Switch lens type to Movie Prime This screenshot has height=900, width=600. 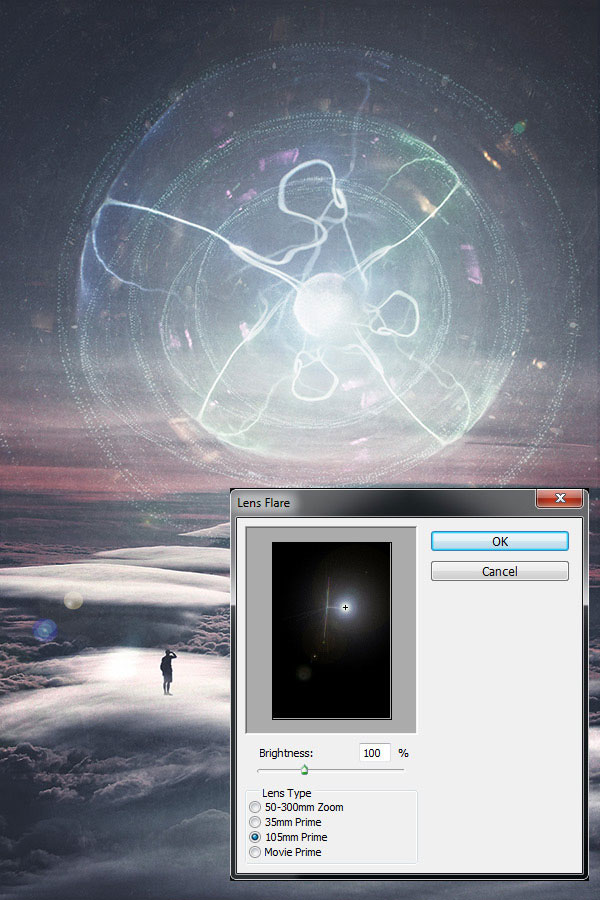[256, 852]
